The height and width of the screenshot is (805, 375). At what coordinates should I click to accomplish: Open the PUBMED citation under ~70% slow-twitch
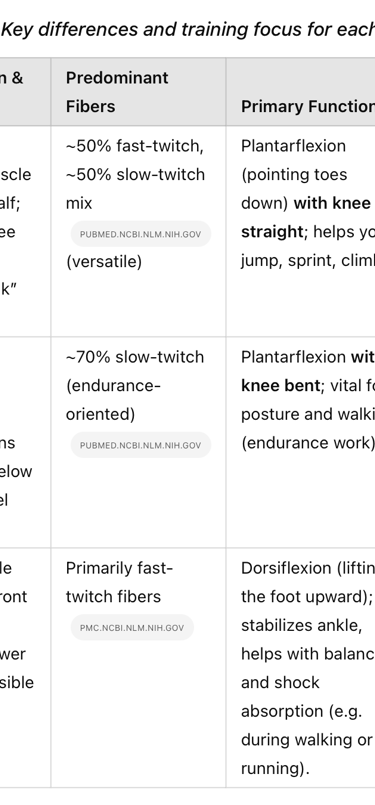coord(141,445)
